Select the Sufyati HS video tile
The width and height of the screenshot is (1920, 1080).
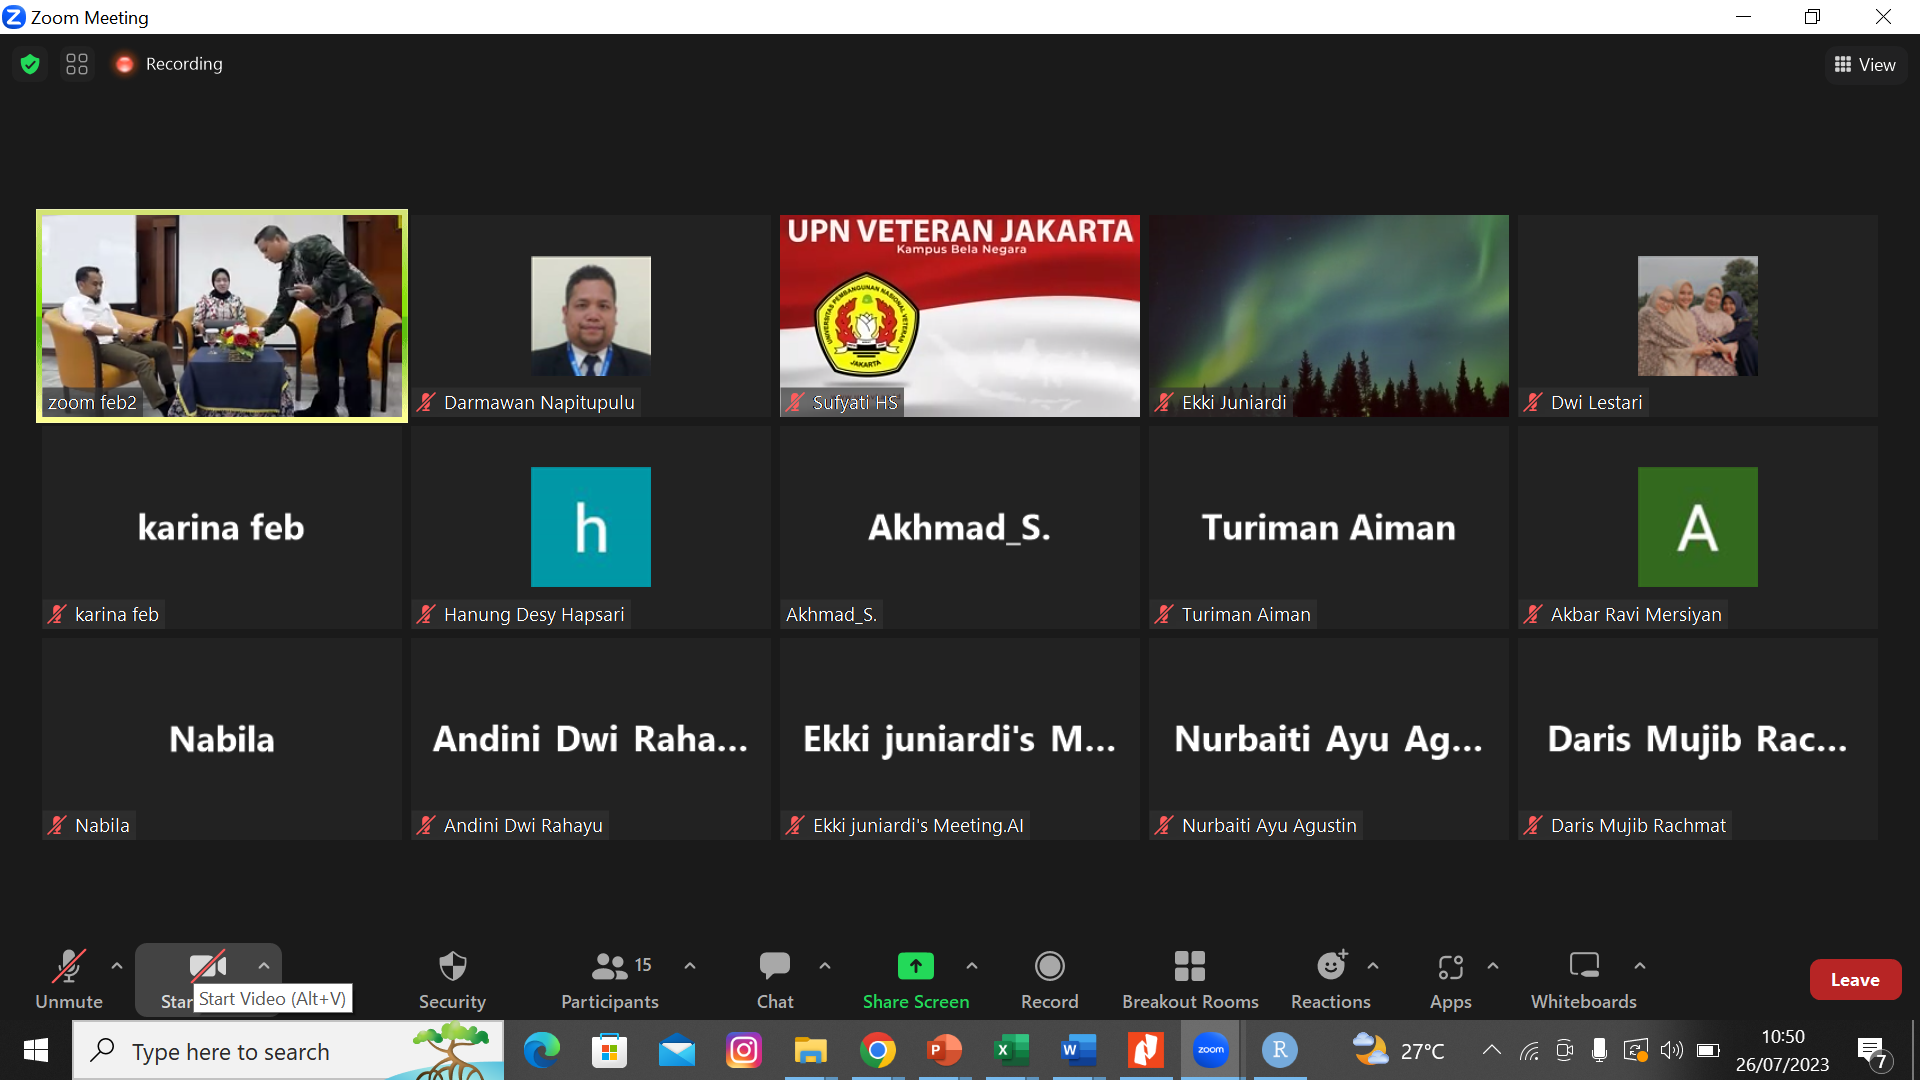tap(960, 316)
